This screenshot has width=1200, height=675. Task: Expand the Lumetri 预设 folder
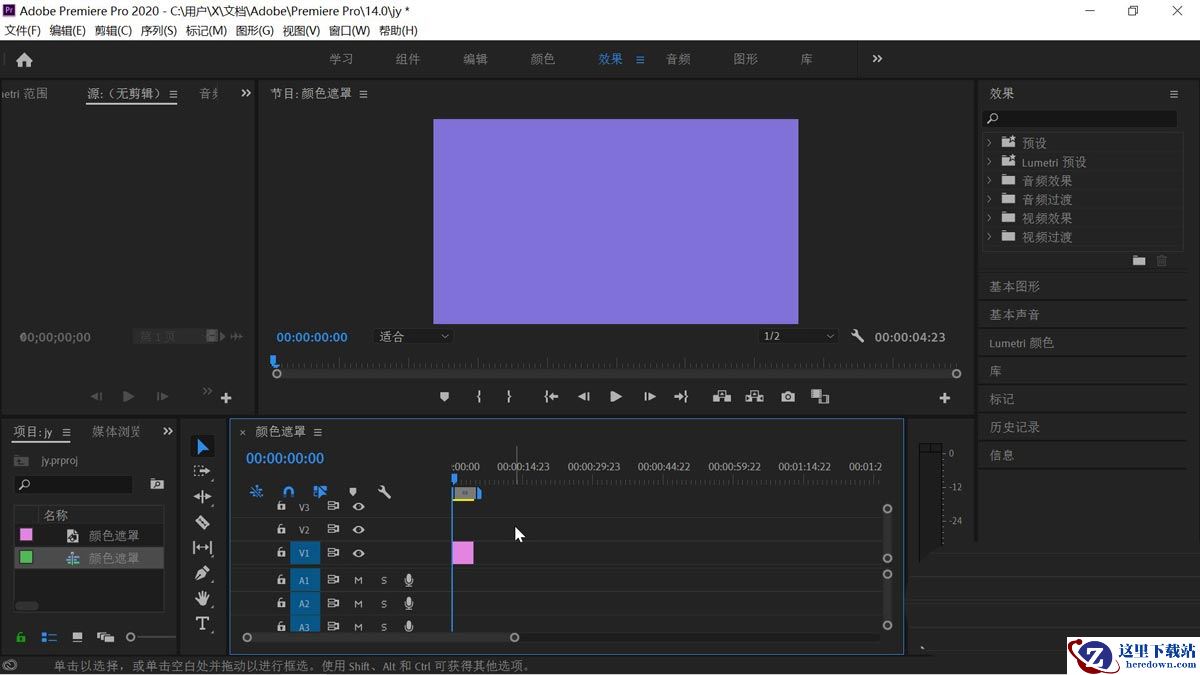pyautogui.click(x=990, y=162)
